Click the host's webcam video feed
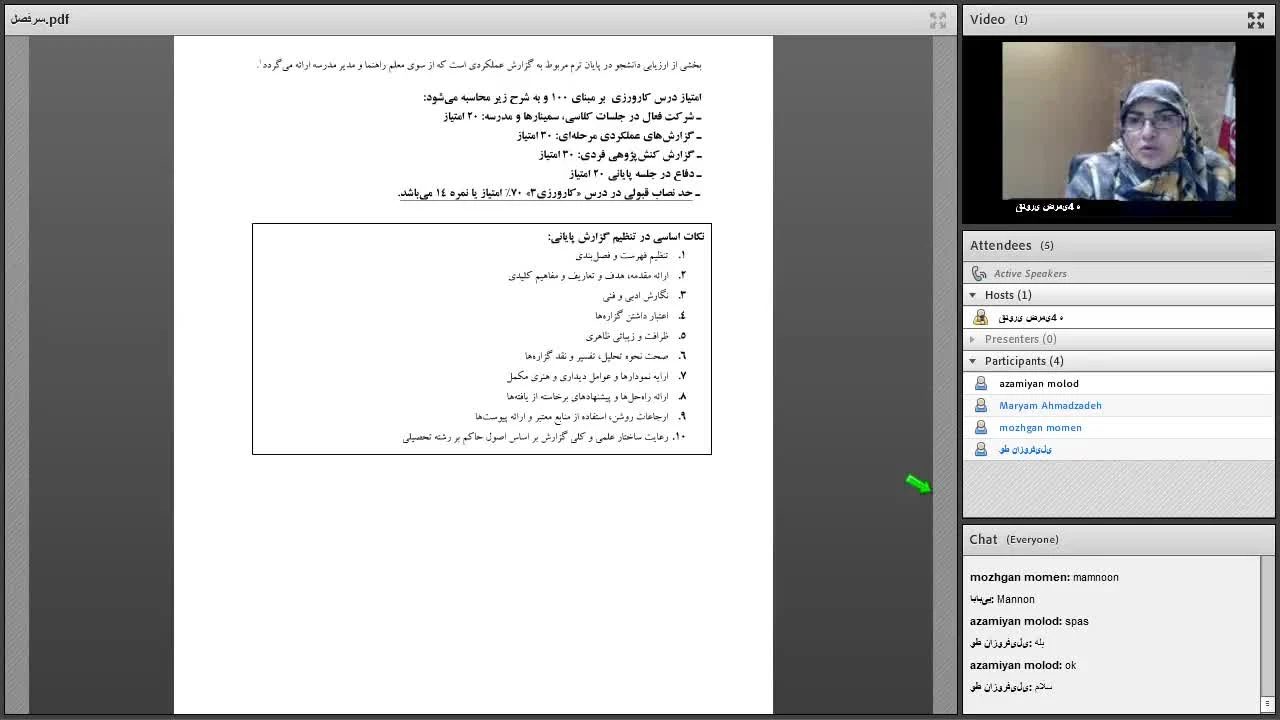Image resolution: width=1280 pixels, height=720 pixels. [x=1118, y=120]
